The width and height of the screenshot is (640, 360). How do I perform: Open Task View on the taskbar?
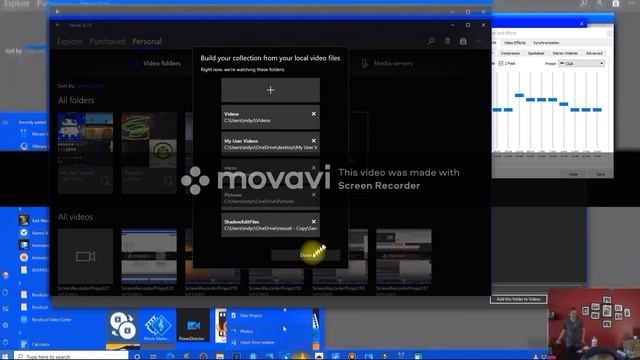pyautogui.click(x=153, y=356)
